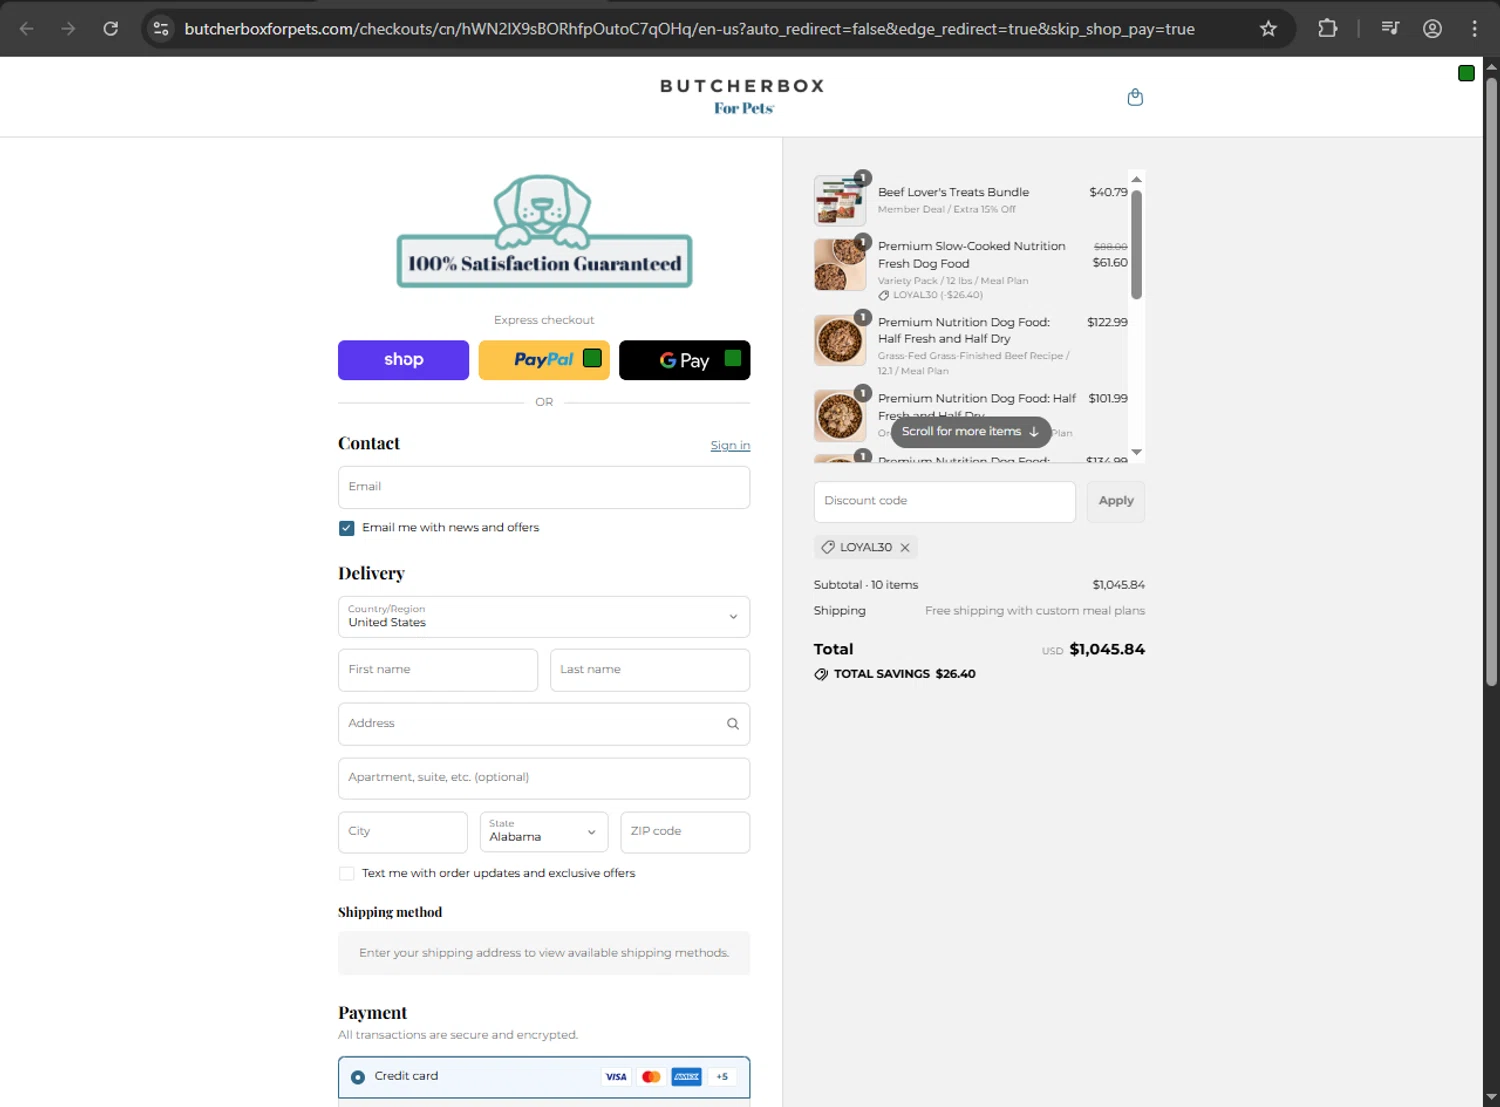The image size is (1500, 1107).
Task: Open the browser extensions puzzle icon
Action: pyautogui.click(x=1328, y=28)
